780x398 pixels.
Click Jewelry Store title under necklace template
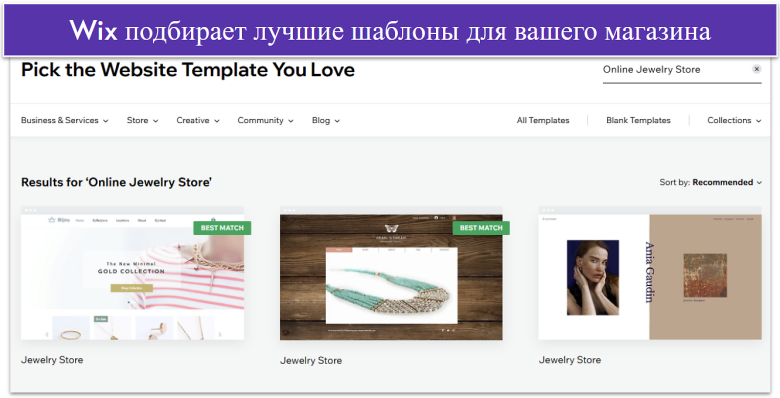point(311,360)
